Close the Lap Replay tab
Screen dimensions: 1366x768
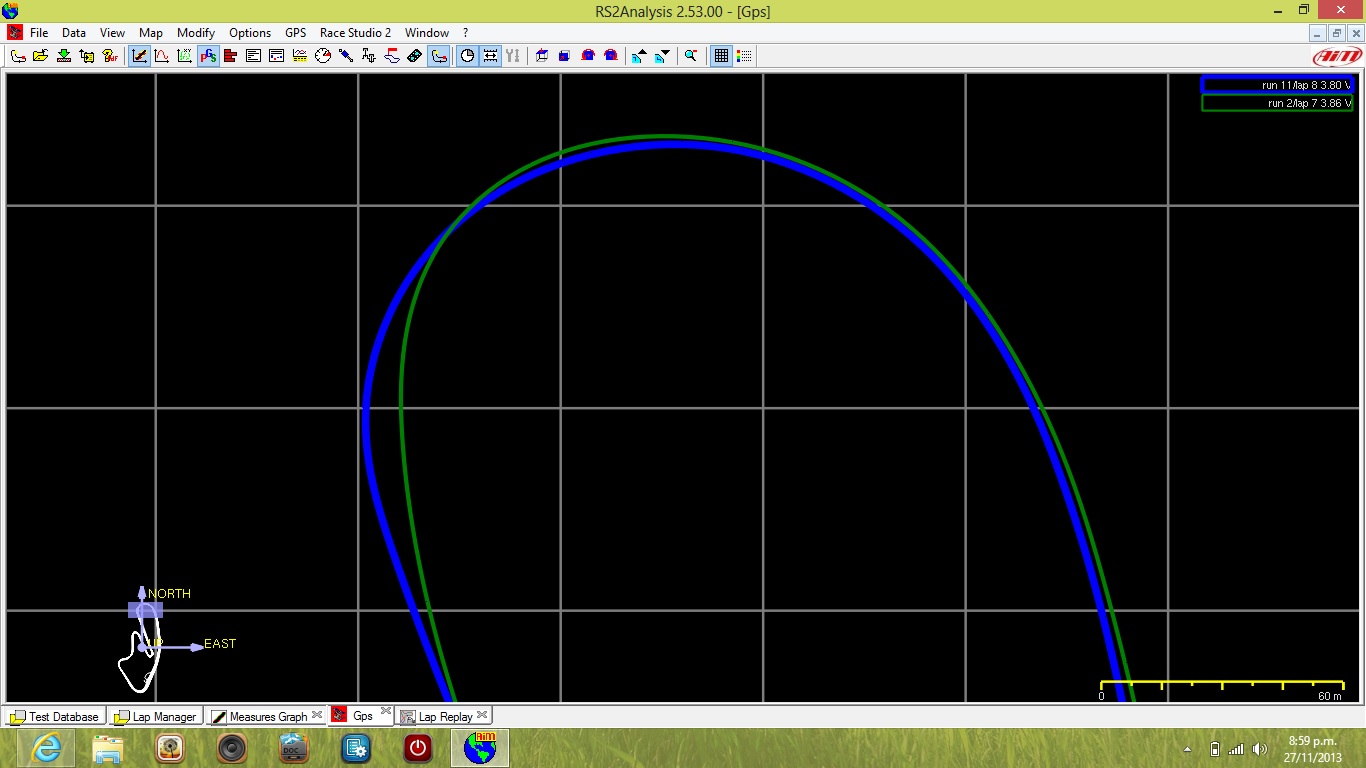tap(482, 715)
